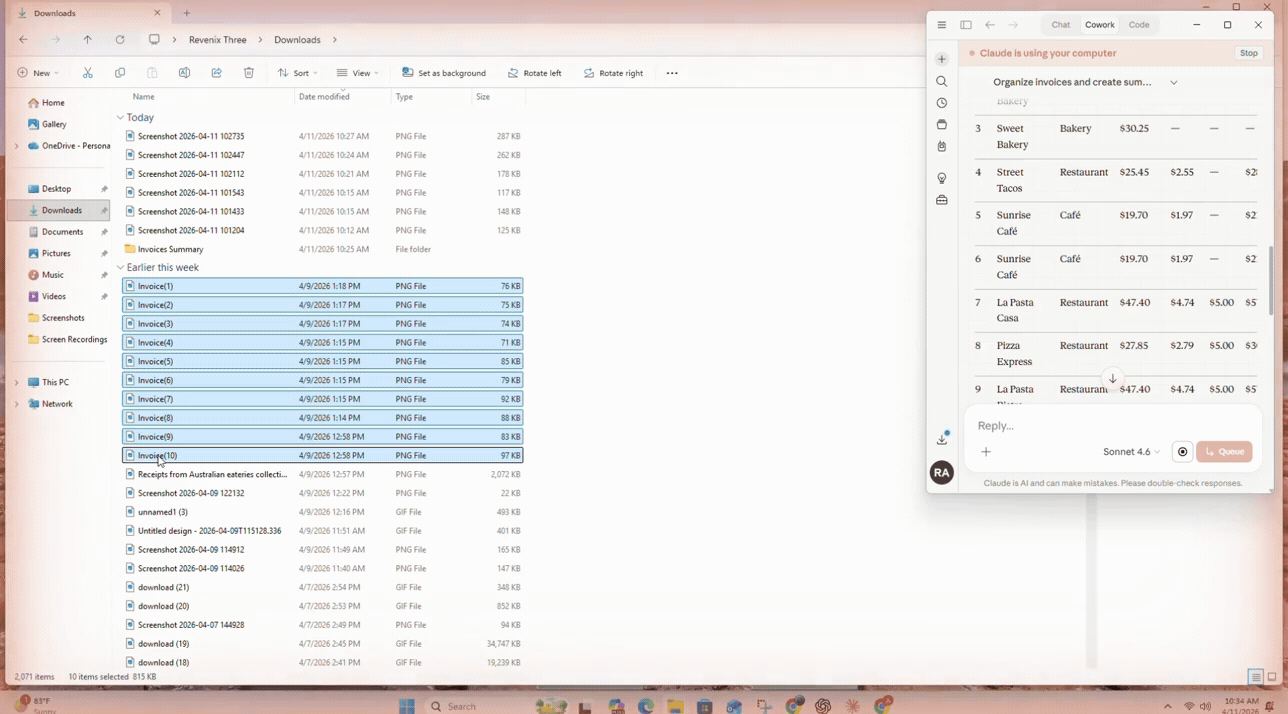
Task: Expand Network in navigation pane
Action: click(x=16, y=404)
